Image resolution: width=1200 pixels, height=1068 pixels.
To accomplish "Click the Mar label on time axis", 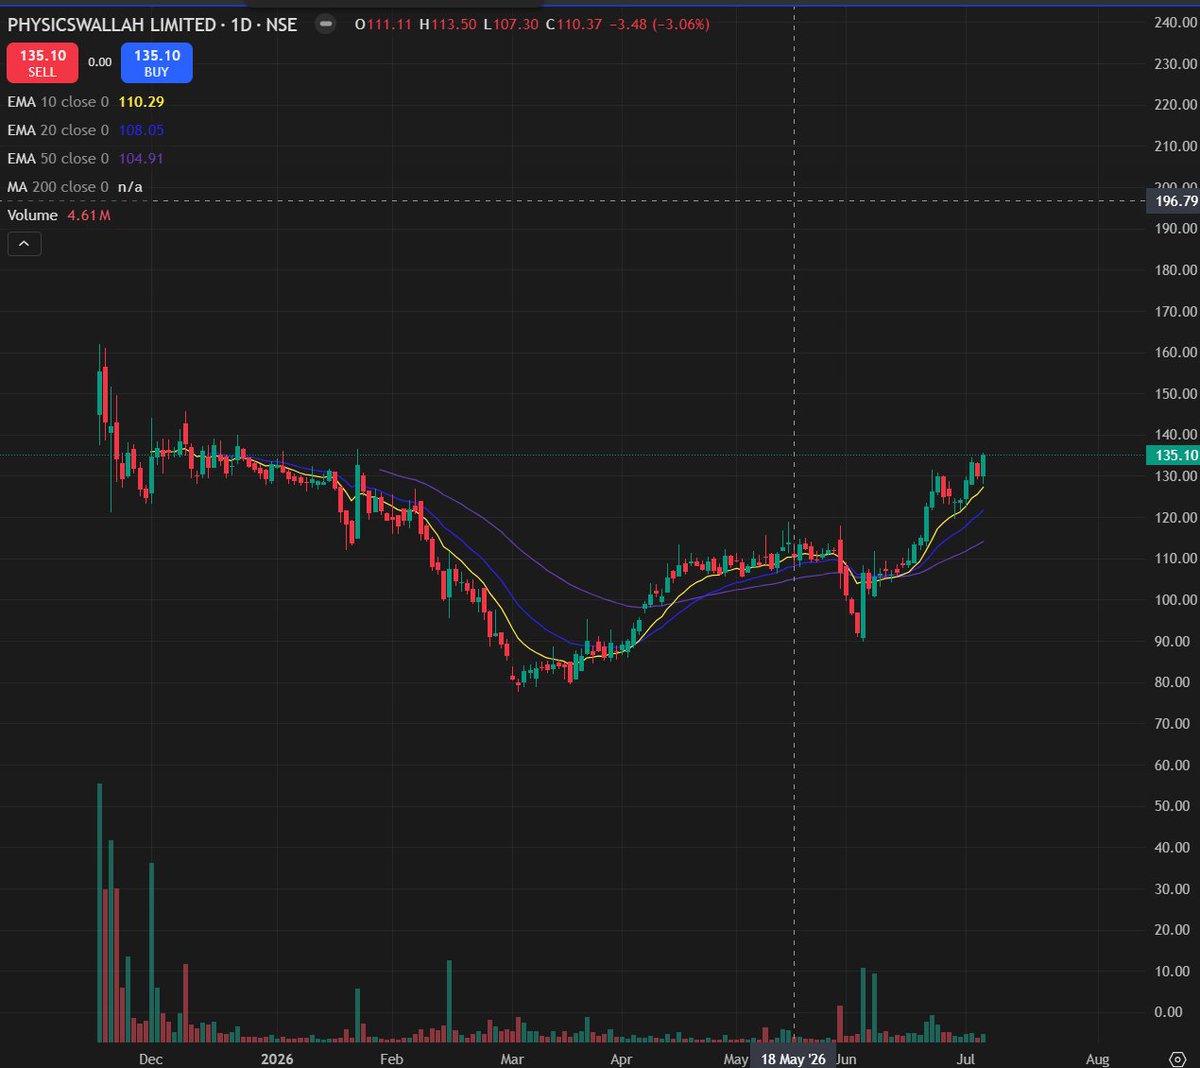I will point(511,1059).
